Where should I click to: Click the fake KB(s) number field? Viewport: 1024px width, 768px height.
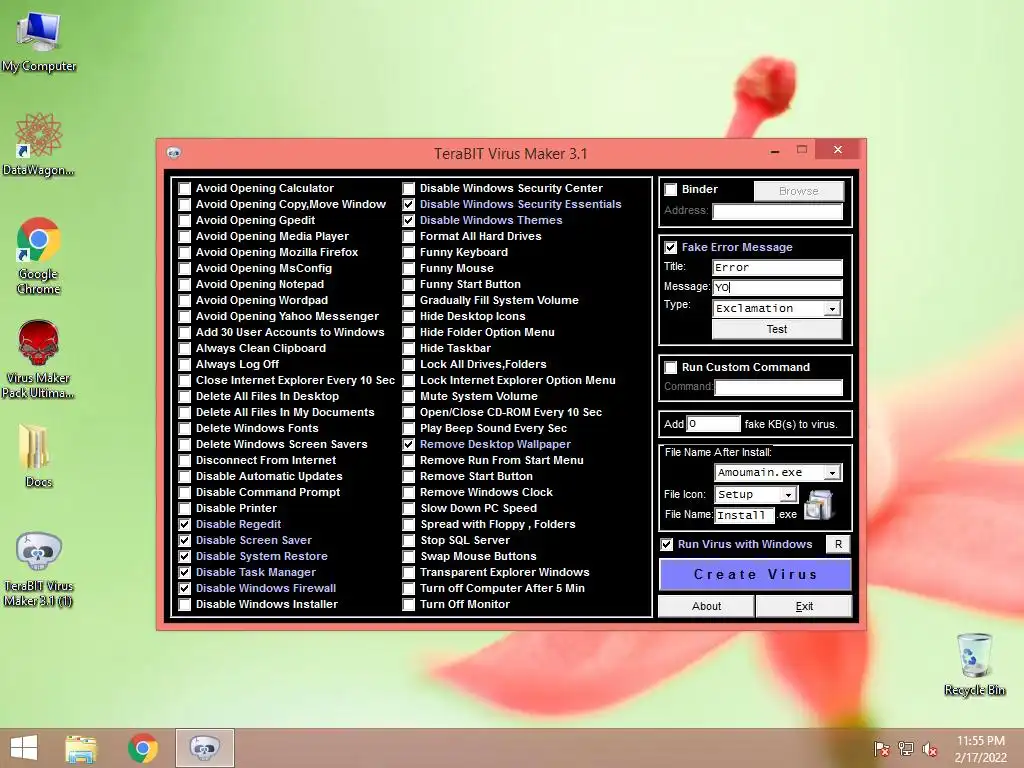[713, 424]
